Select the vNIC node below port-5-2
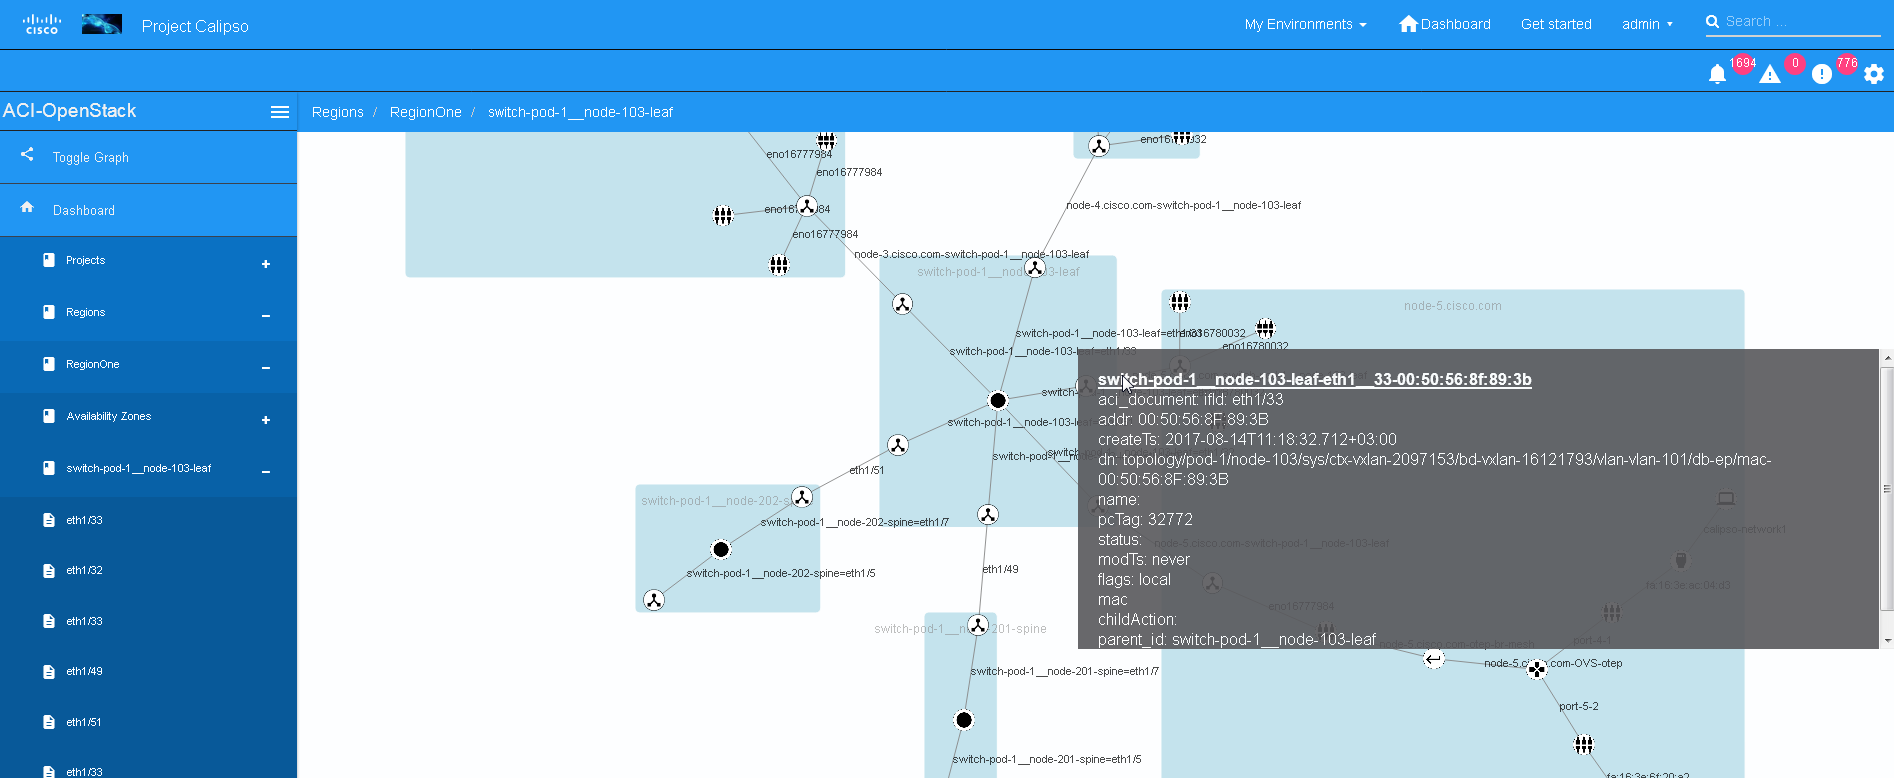The width and height of the screenshot is (1894, 778). pyautogui.click(x=1584, y=745)
